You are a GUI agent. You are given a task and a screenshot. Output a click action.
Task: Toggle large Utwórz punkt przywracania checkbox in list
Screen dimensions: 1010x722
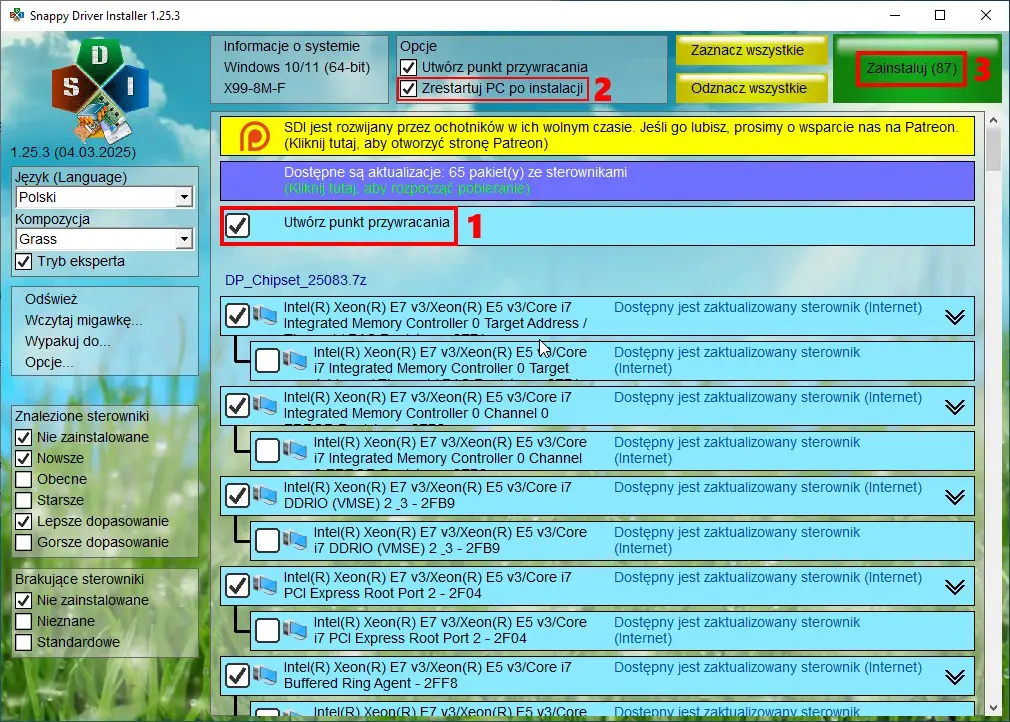[x=238, y=225]
